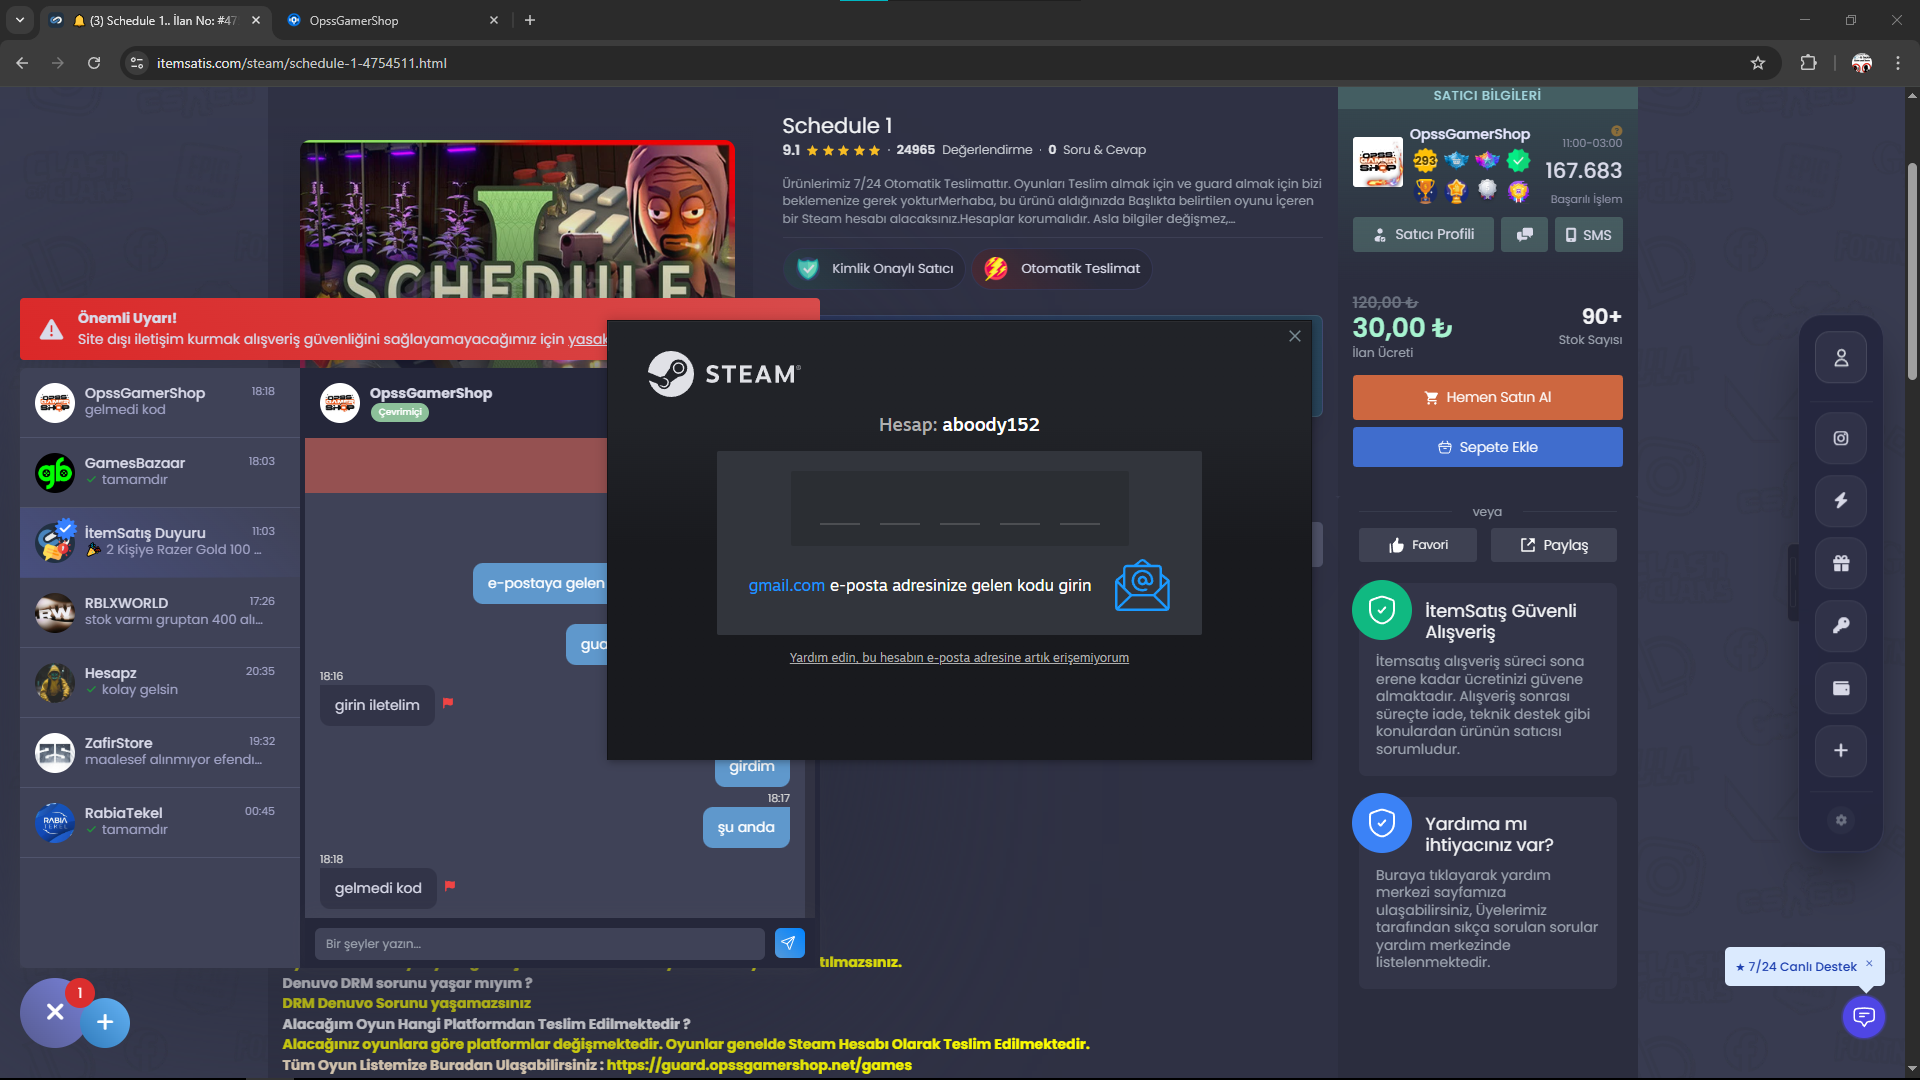Open GamesBazaar conversation
Screen dimensions: 1920x1080
pyautogui.click(x=160, y=472)
